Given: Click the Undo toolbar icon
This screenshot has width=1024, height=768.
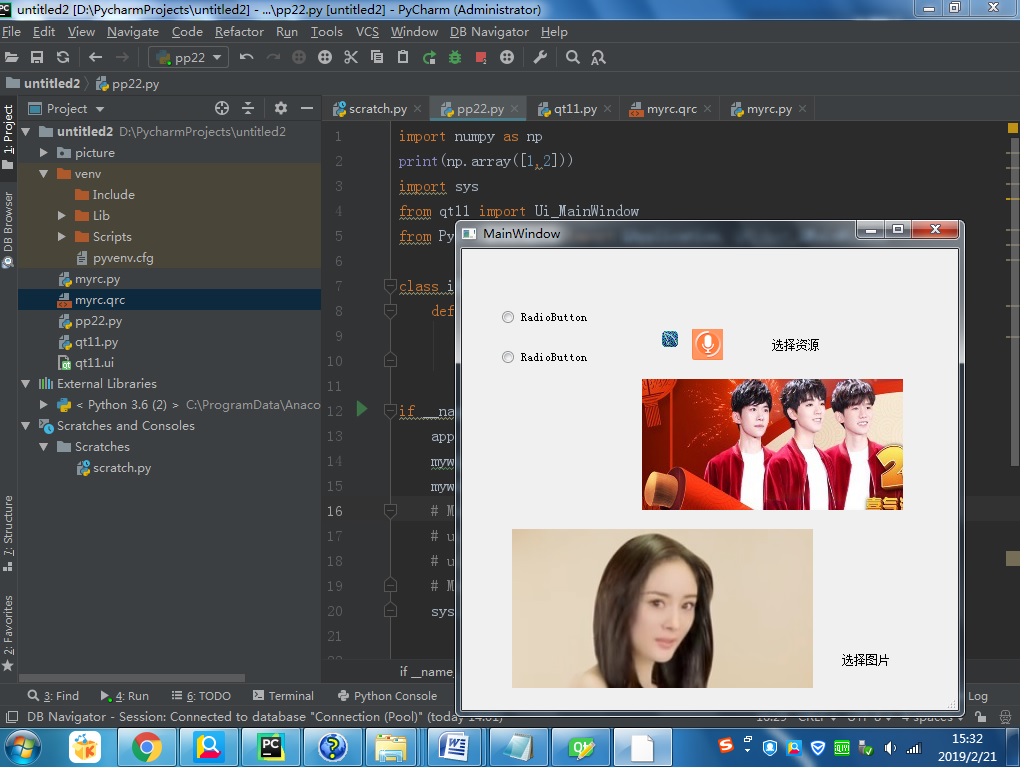Looking at the screenshot, I should click(x=246, y=57).
